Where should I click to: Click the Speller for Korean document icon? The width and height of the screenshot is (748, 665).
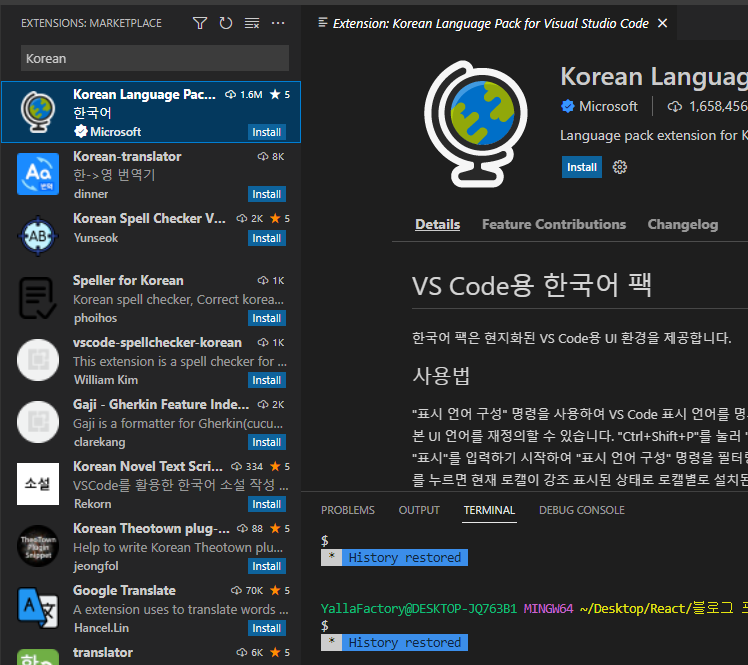38,298
